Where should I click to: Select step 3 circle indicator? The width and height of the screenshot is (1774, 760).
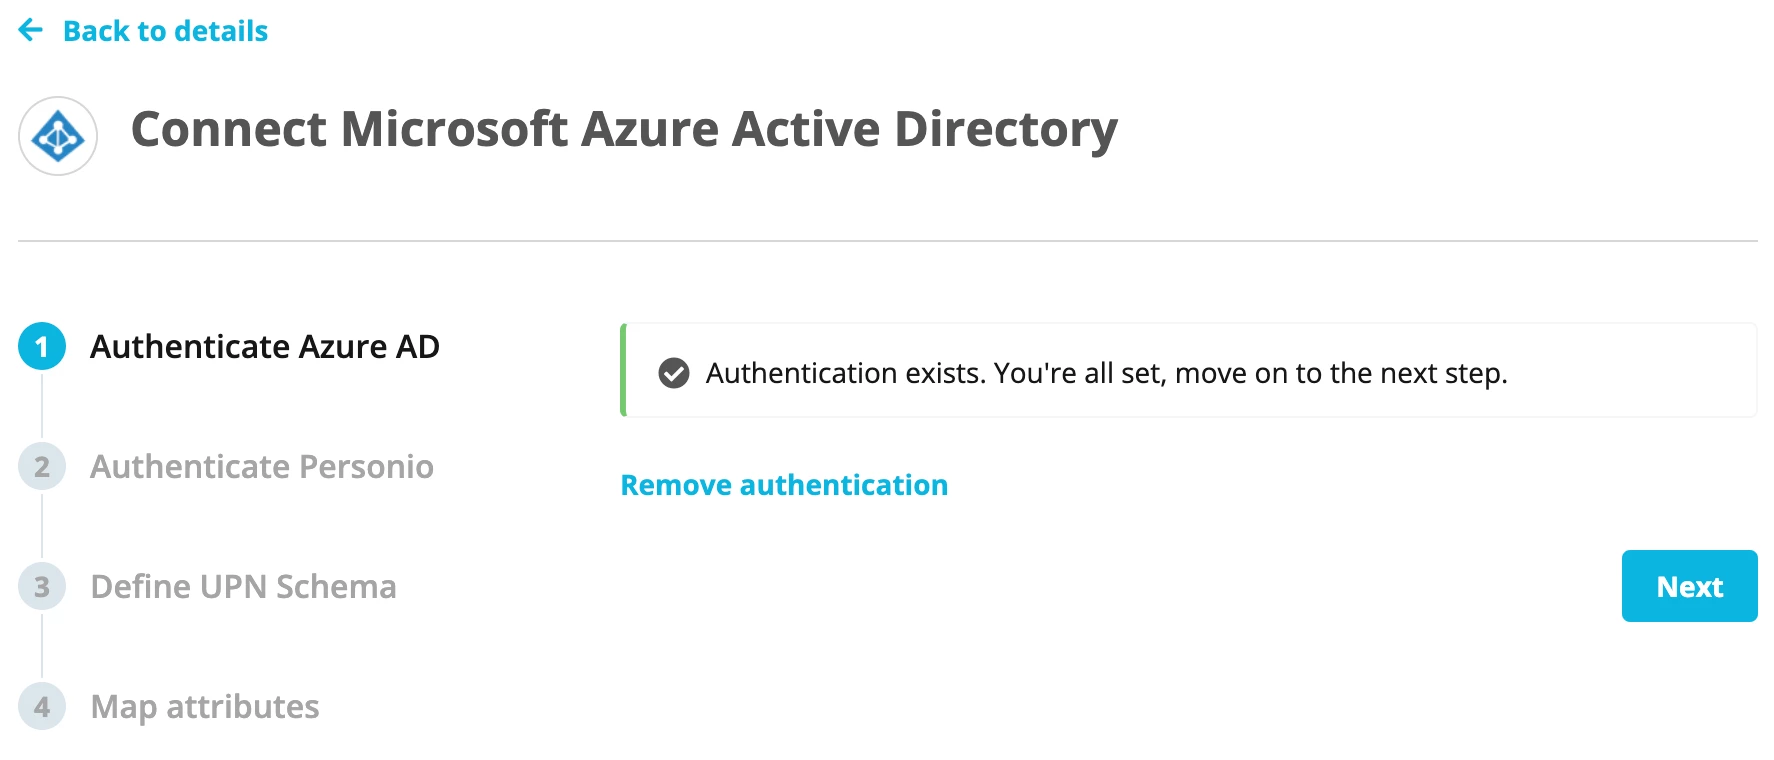pyautogui.click(x=42, y=586)
